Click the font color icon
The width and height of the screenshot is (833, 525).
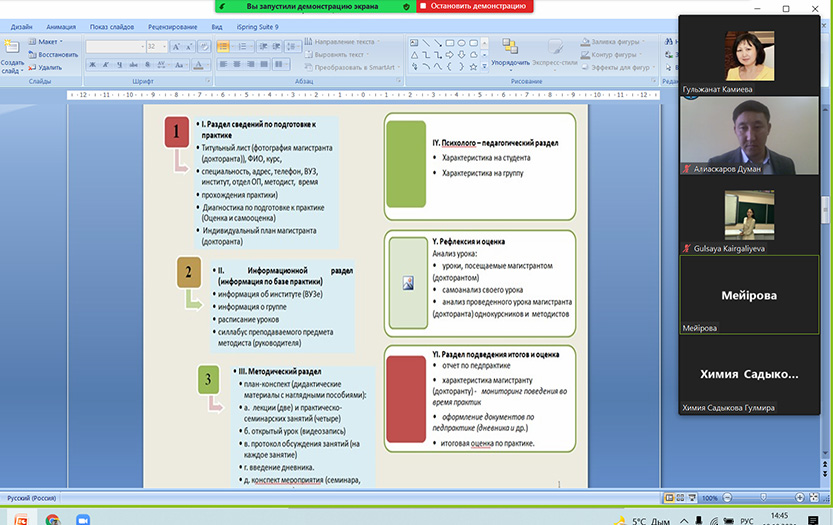pos(199,63)
